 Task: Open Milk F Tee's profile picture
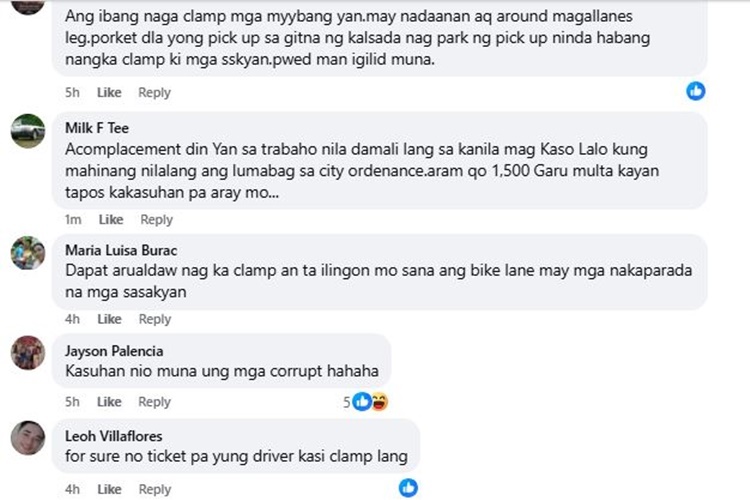[x=28, y=131]
